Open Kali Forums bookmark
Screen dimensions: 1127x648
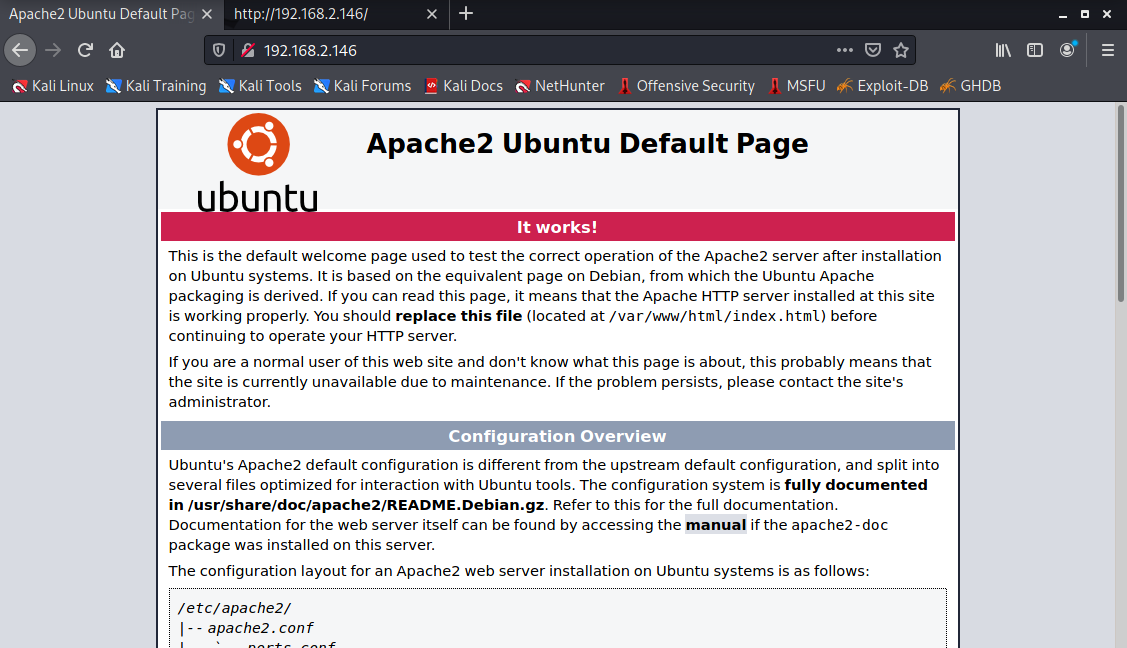pos(362,86)
